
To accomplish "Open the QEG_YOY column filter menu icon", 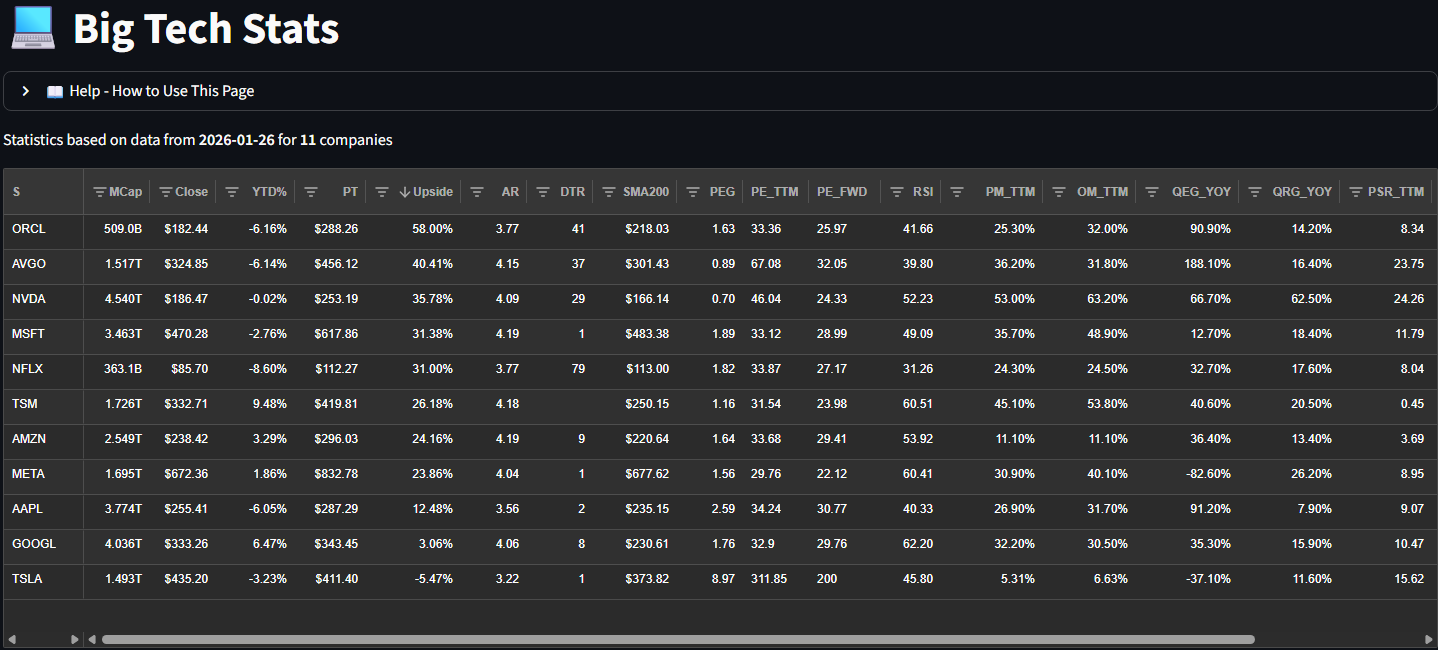I will point(1152,192).
